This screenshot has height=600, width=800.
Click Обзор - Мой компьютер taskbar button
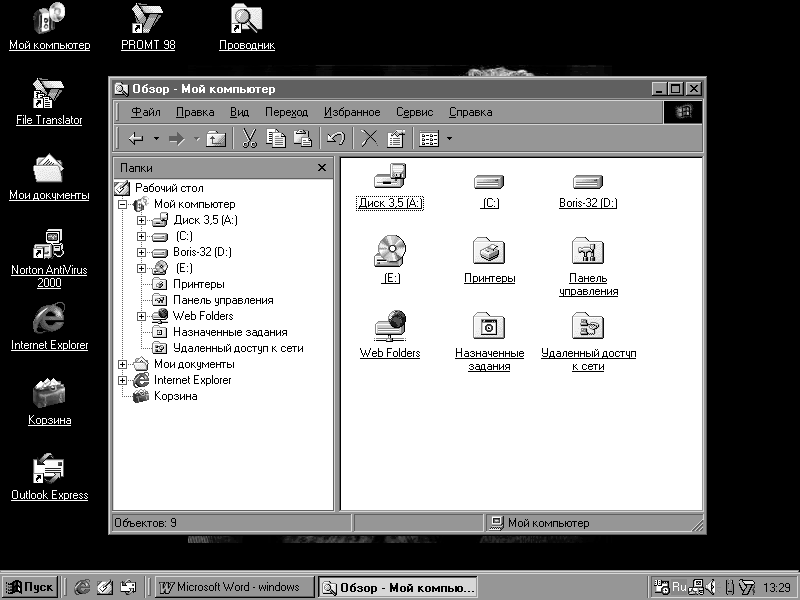398,587
